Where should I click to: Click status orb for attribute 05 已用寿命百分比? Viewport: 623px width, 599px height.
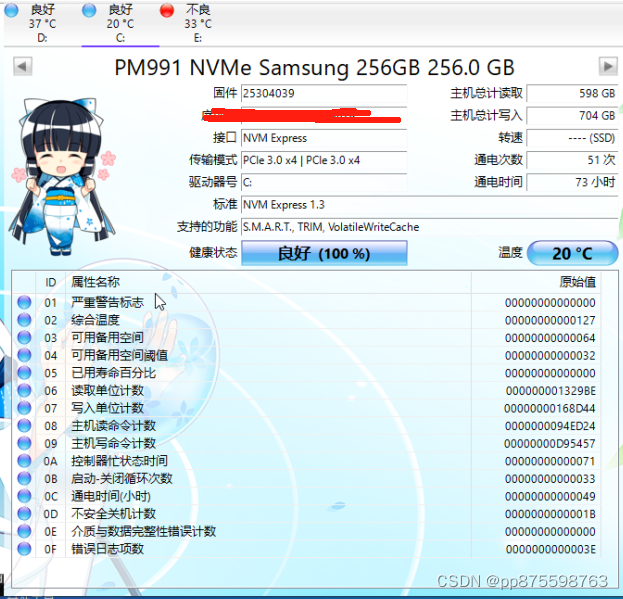coord(24,373)
